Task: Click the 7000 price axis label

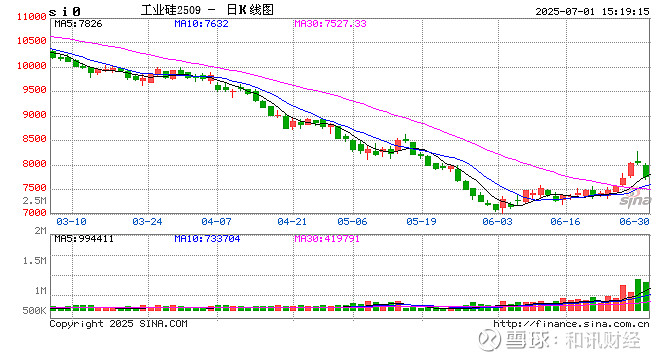Action: point(35,213)
